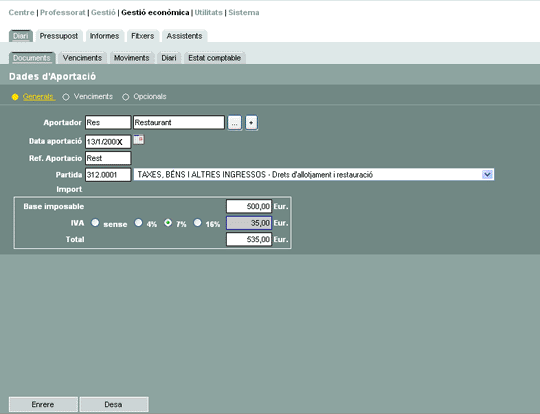Open the TAXES, BÉNS I ALTRES INGRESSOS combo box
Image resolution: width=540 pixels, height=414 pixels.
pos(314,175)
